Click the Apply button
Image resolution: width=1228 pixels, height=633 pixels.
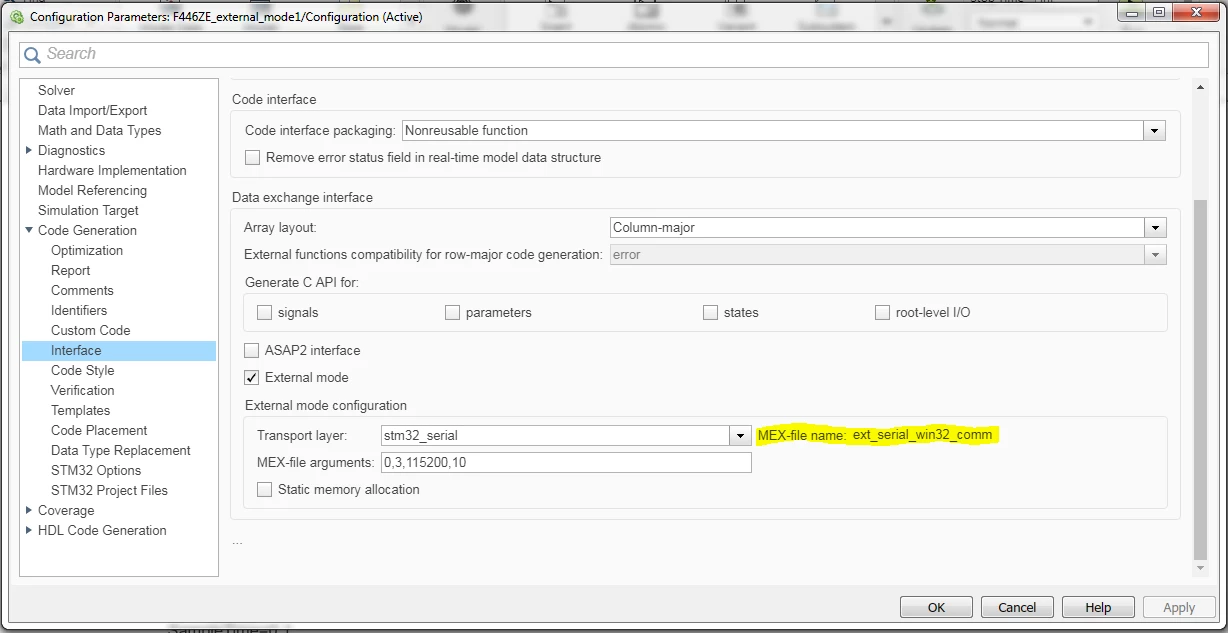1179,607
